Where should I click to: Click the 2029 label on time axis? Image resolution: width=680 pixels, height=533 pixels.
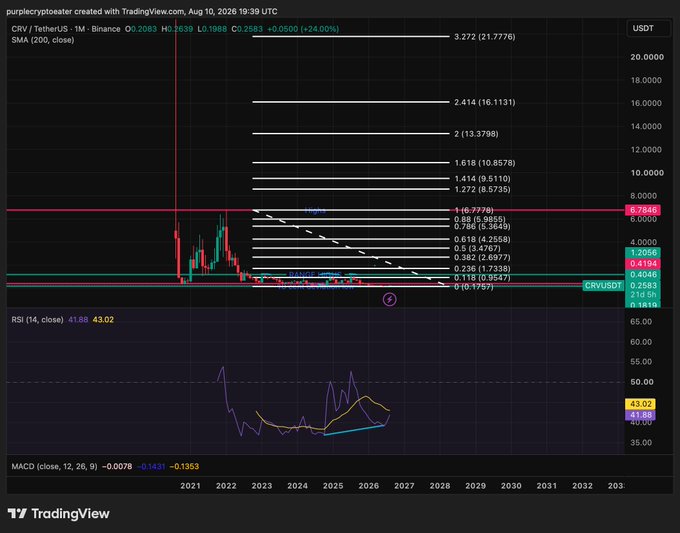click(475, 486)
